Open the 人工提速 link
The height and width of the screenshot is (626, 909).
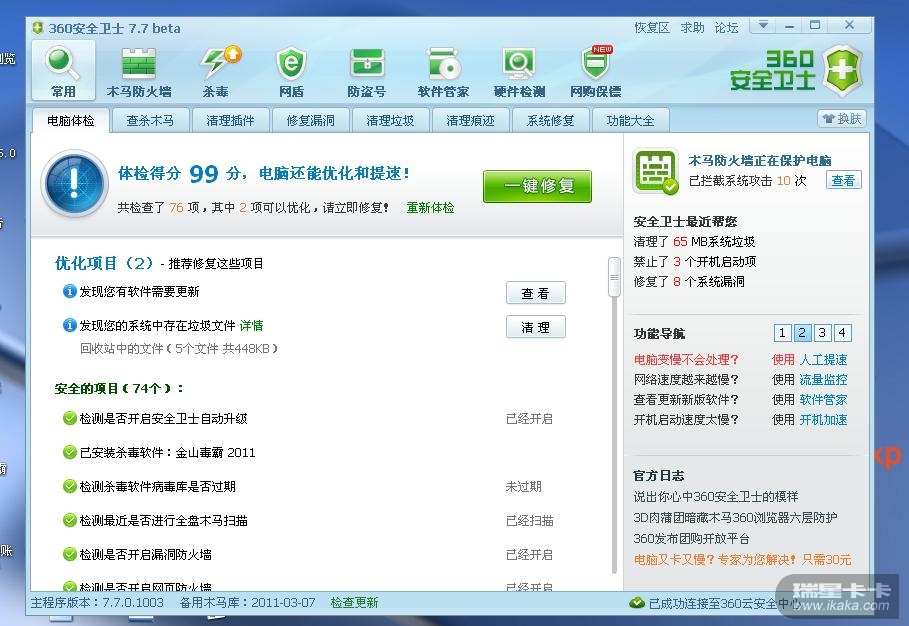[823, 359]
